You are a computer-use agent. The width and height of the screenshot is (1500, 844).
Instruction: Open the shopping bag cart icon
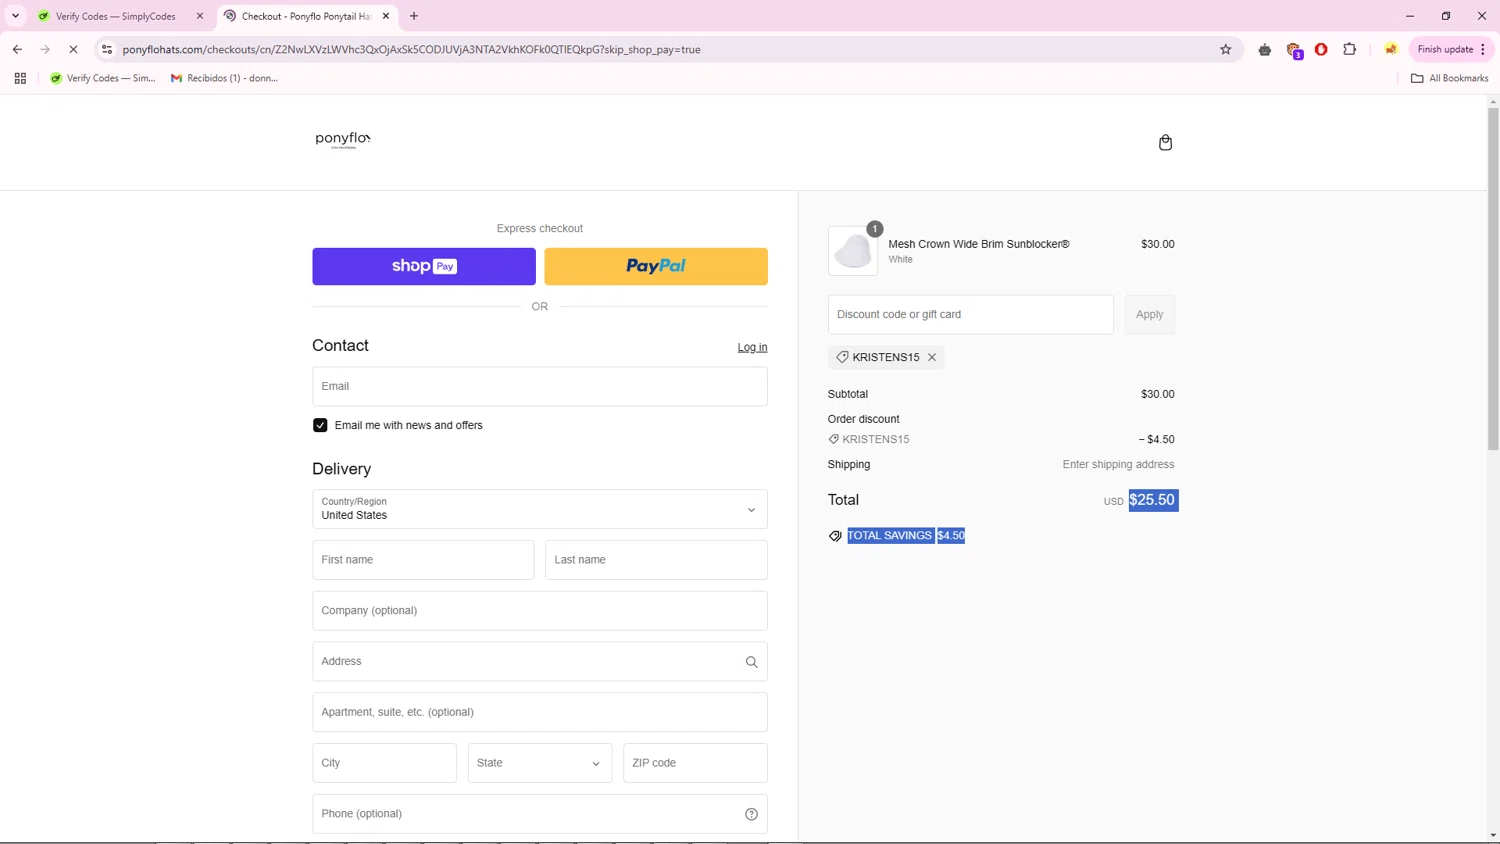tap(1165, 142)
